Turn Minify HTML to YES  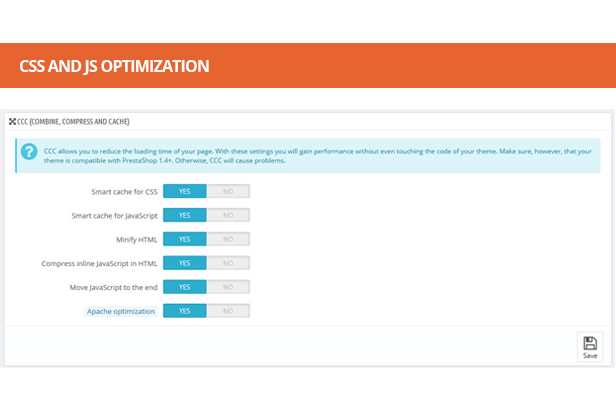tap(184, 239)
